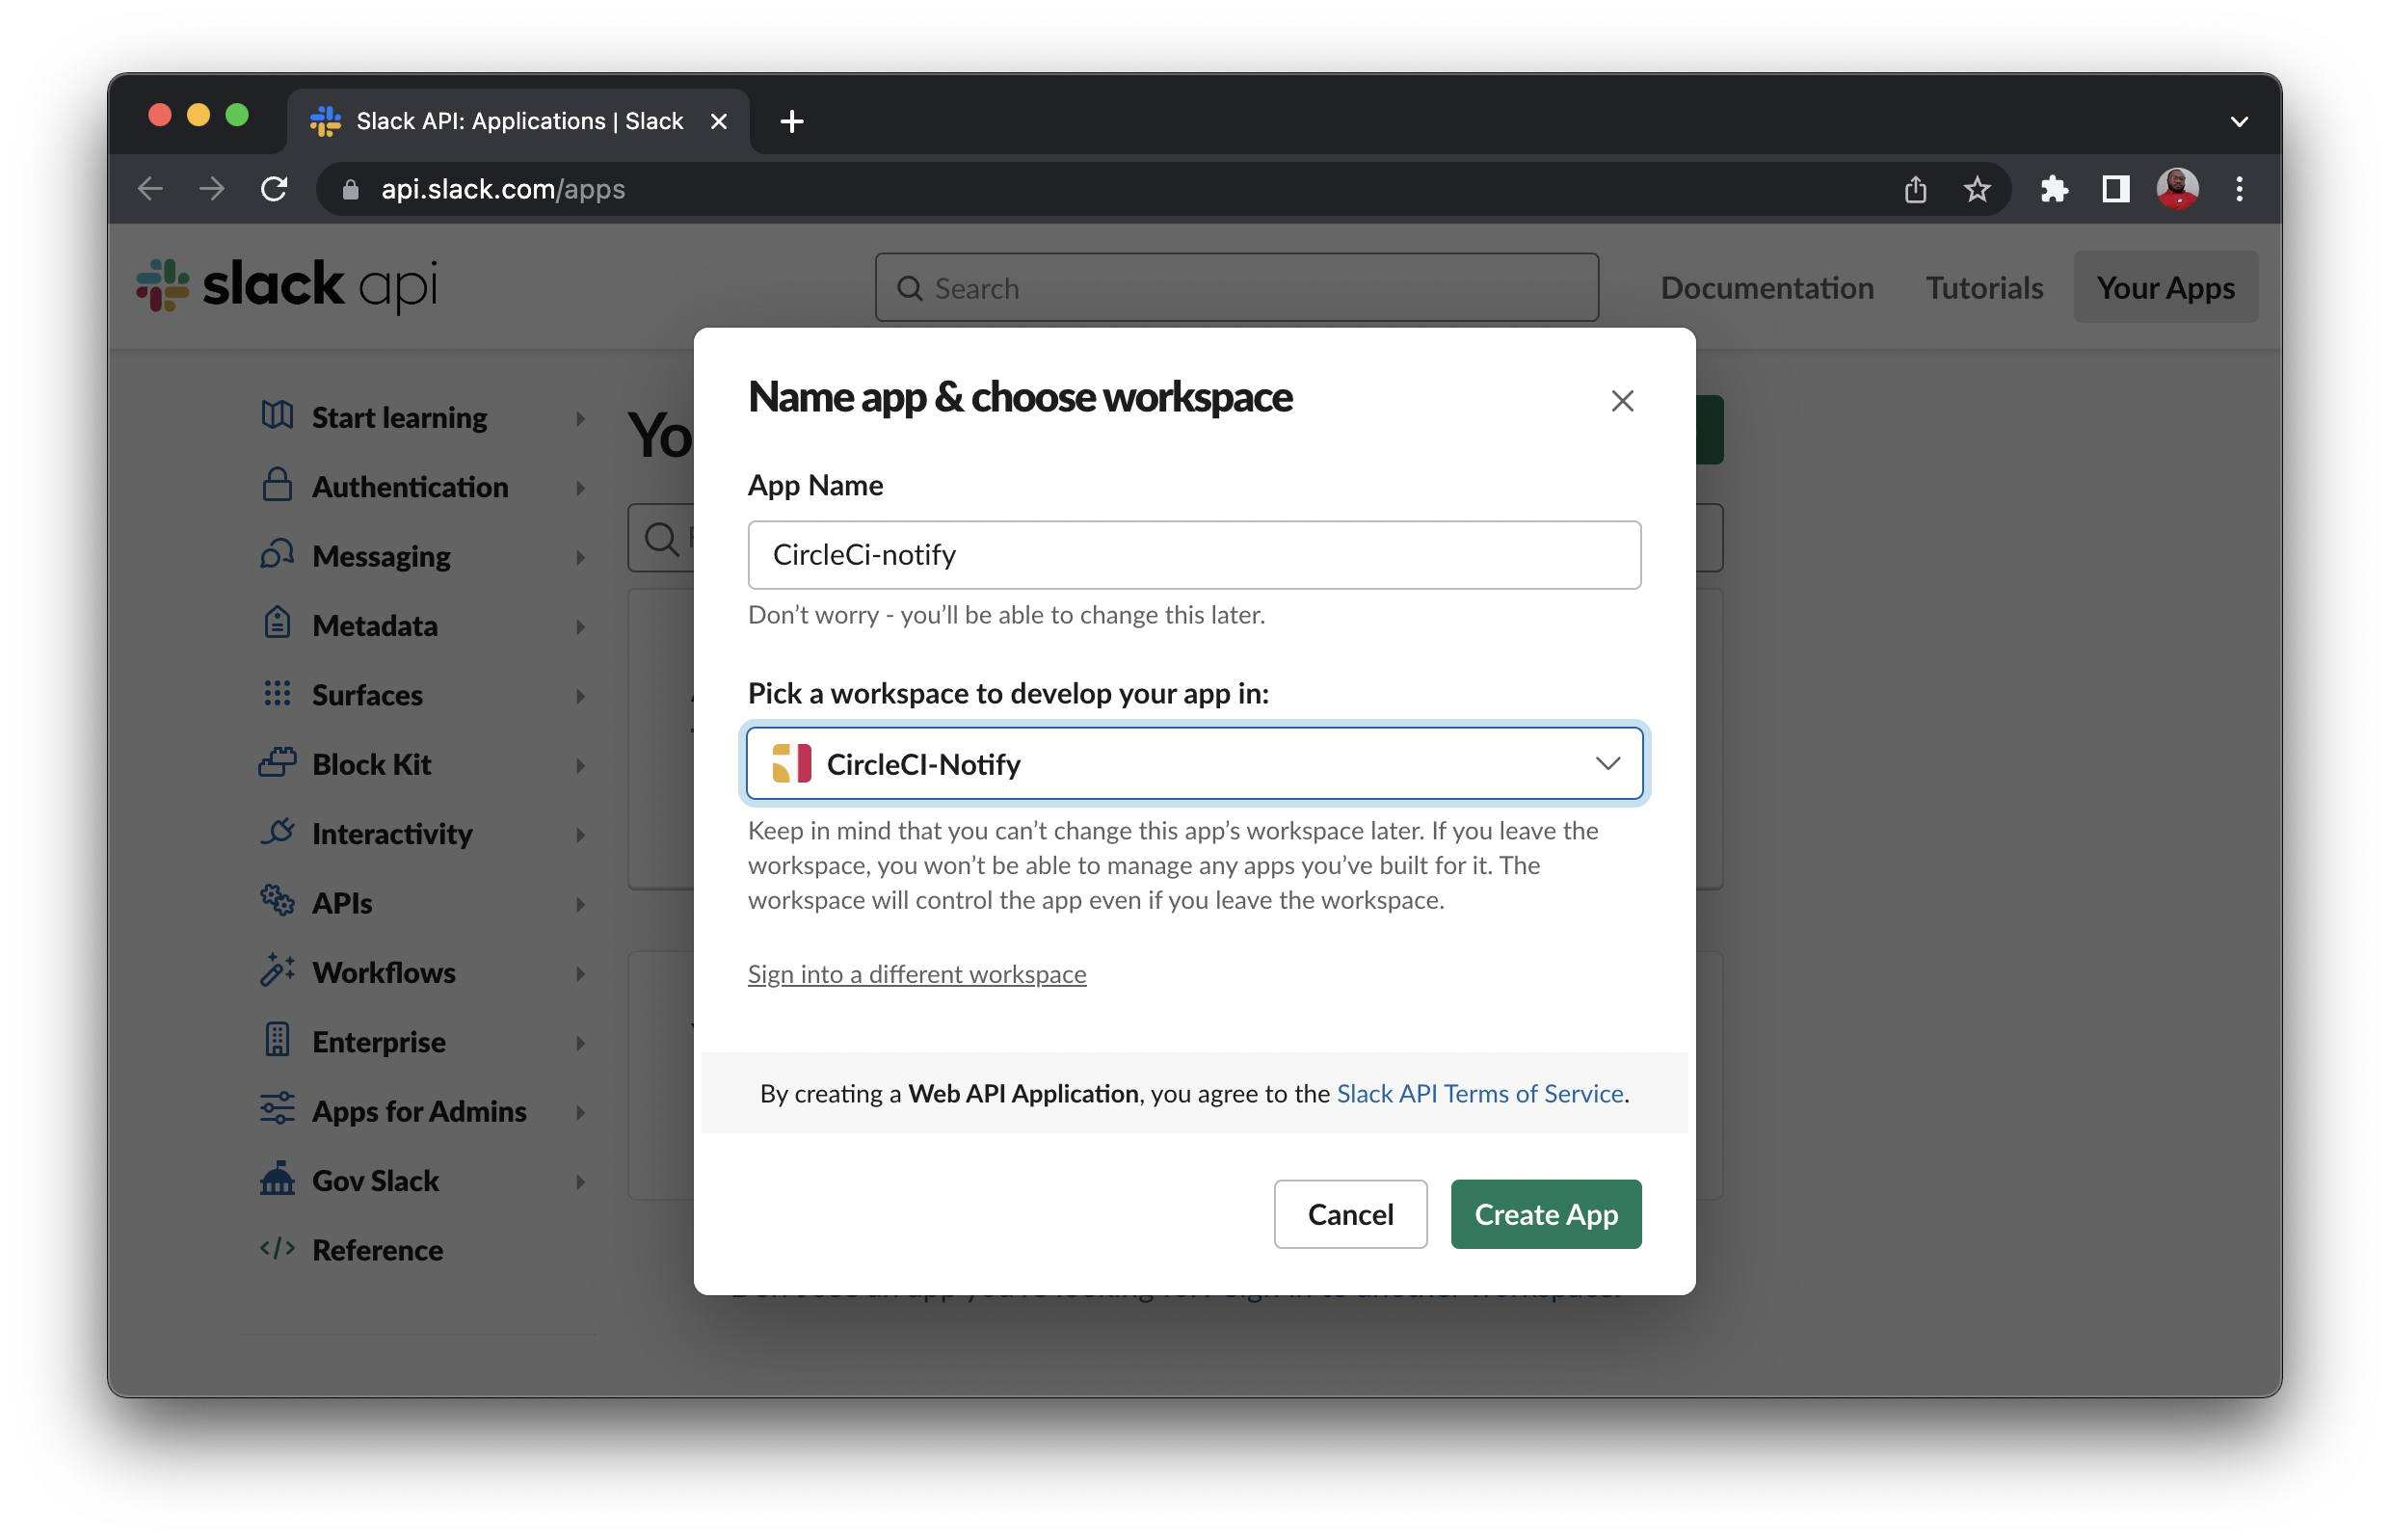Click the Slack API logo
The width and height of the screenshot is (2390, 1540).
click(287, 286)
